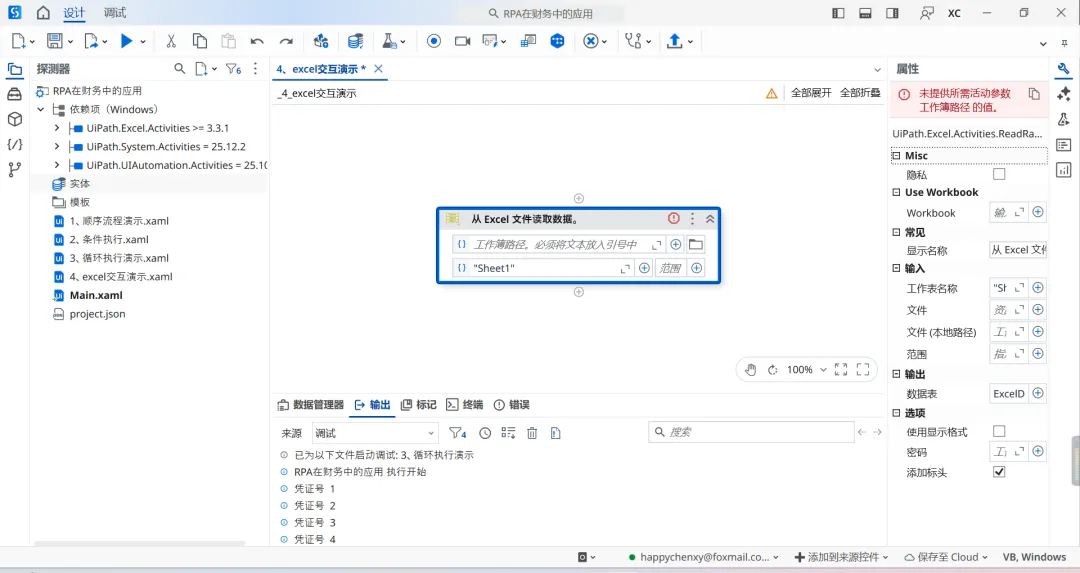Click the 范围 field in Excel activity

(670, 268)
